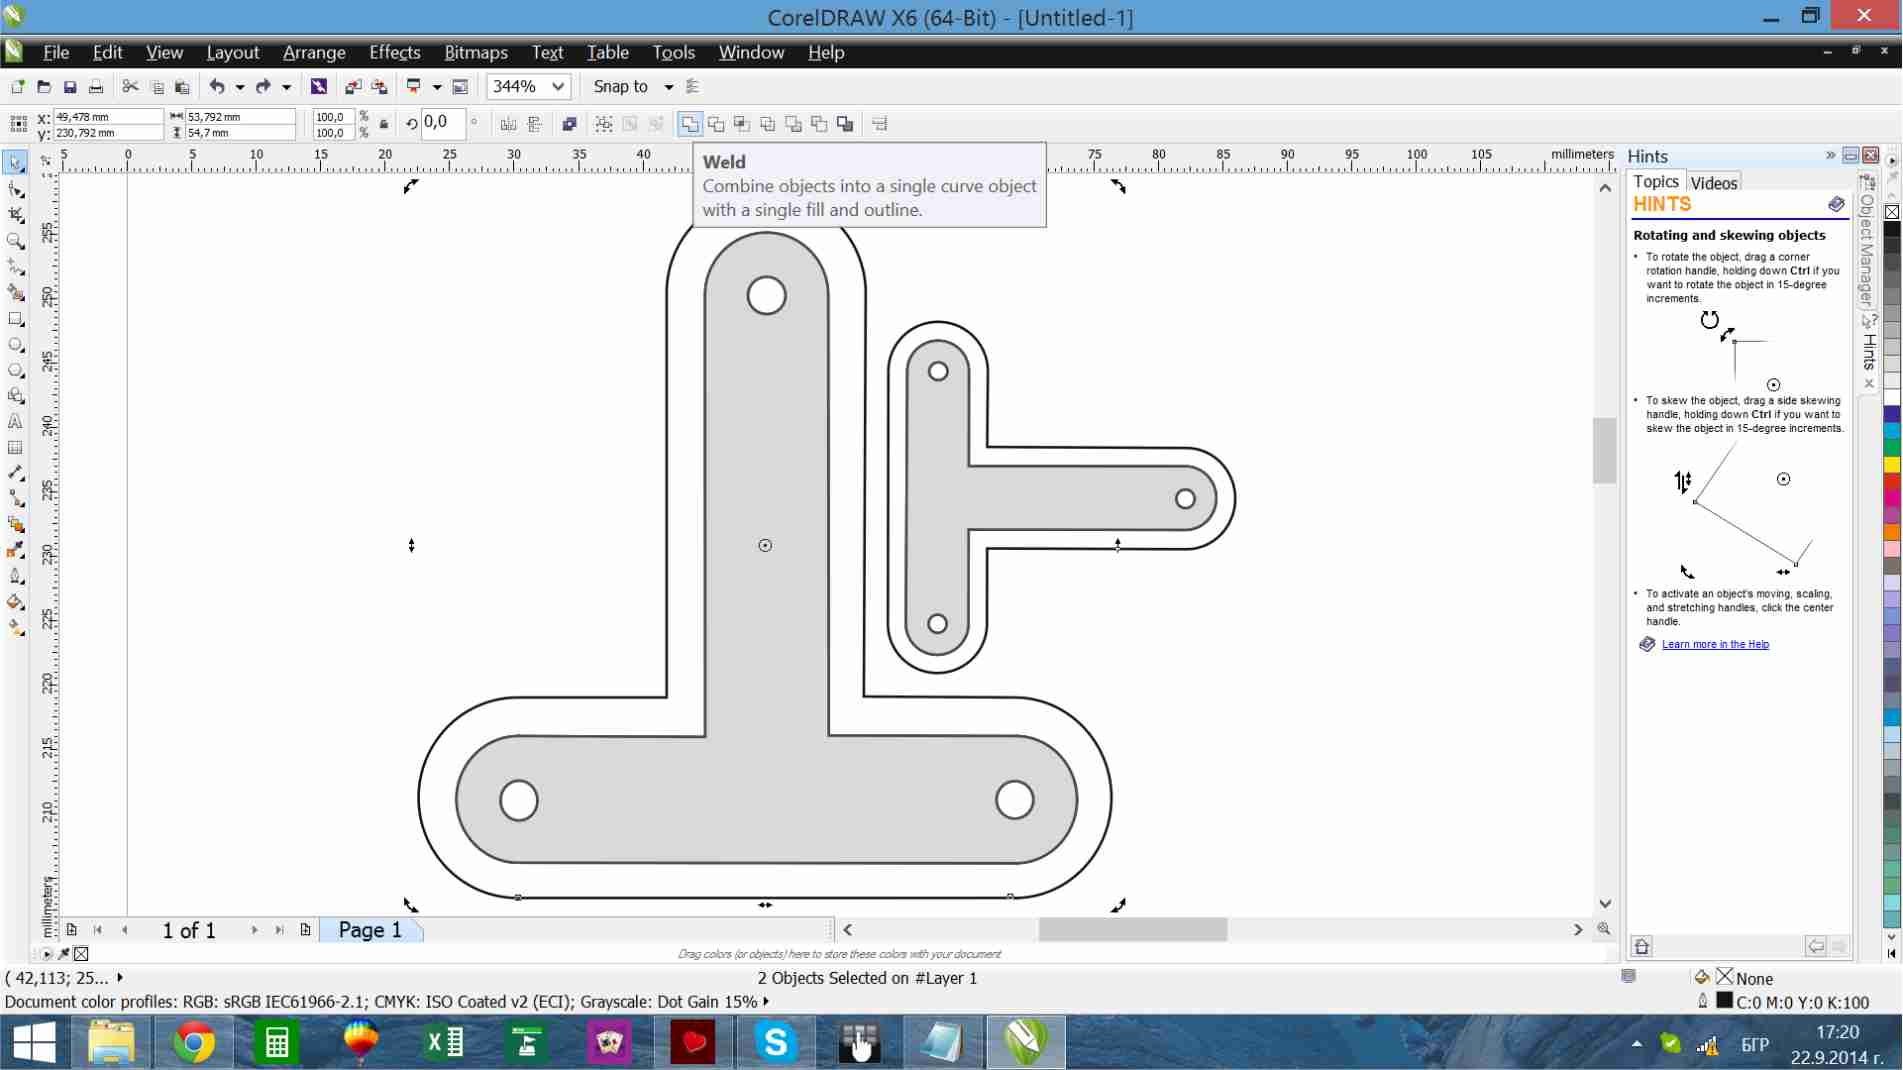Click the Windows Start button

34,1043
